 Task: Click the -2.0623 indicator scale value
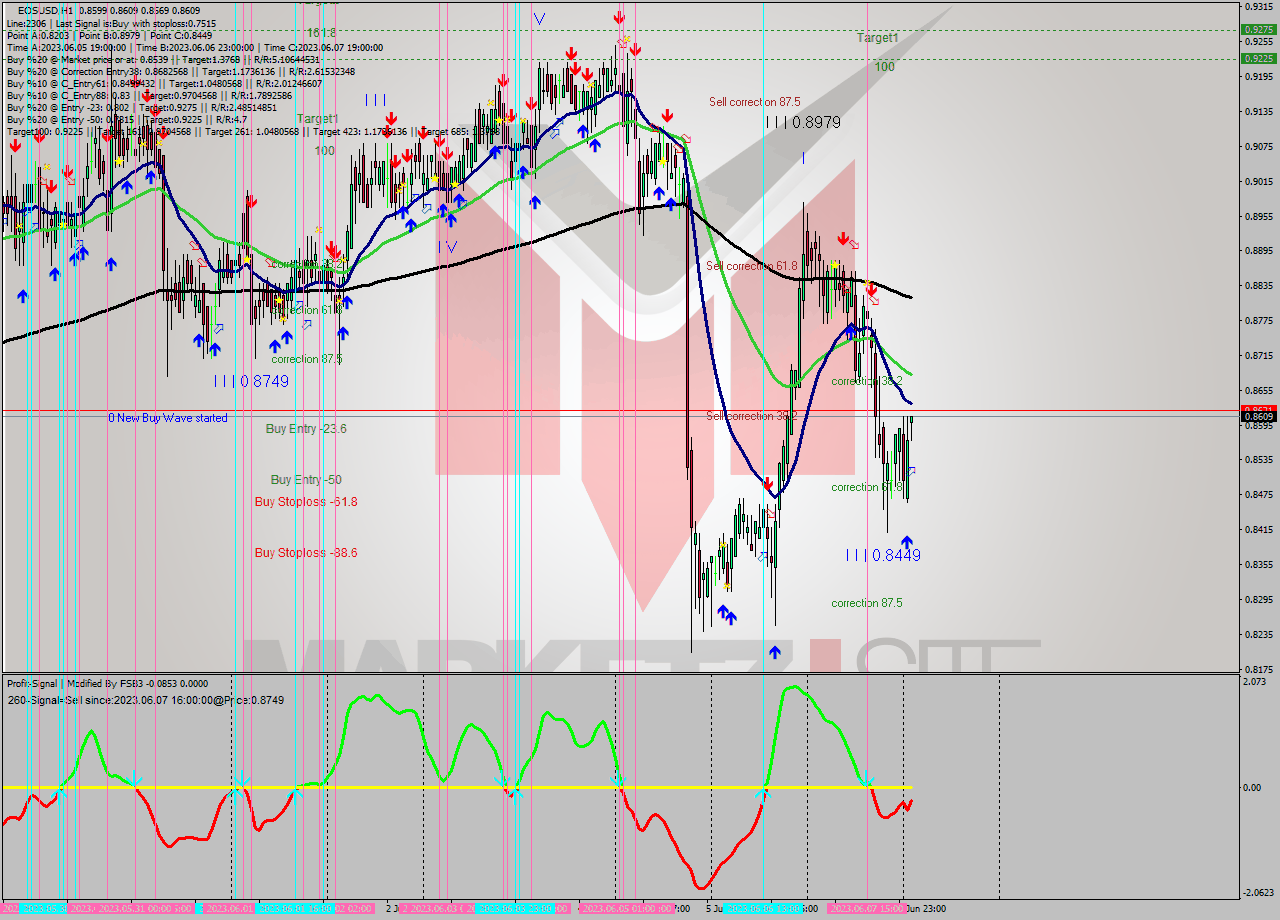(x=1258, y=893)
